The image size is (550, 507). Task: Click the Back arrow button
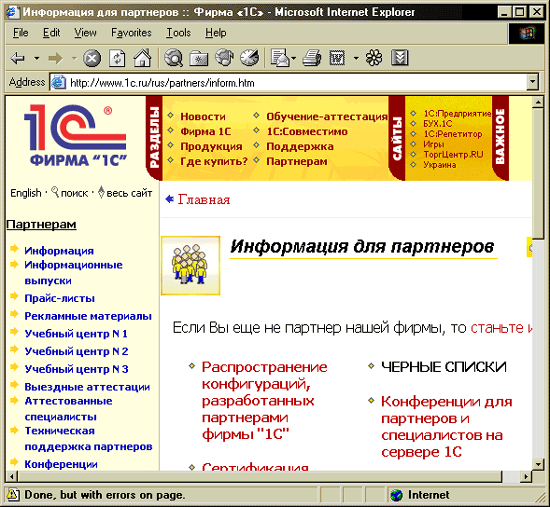(18, 58)
